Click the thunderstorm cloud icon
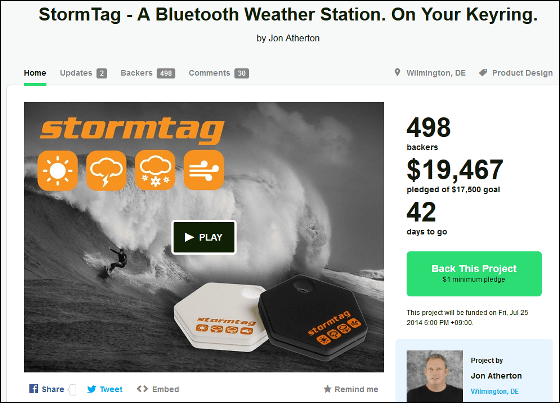The width and height of the screenshot is (560, 403). pos(106,170)
